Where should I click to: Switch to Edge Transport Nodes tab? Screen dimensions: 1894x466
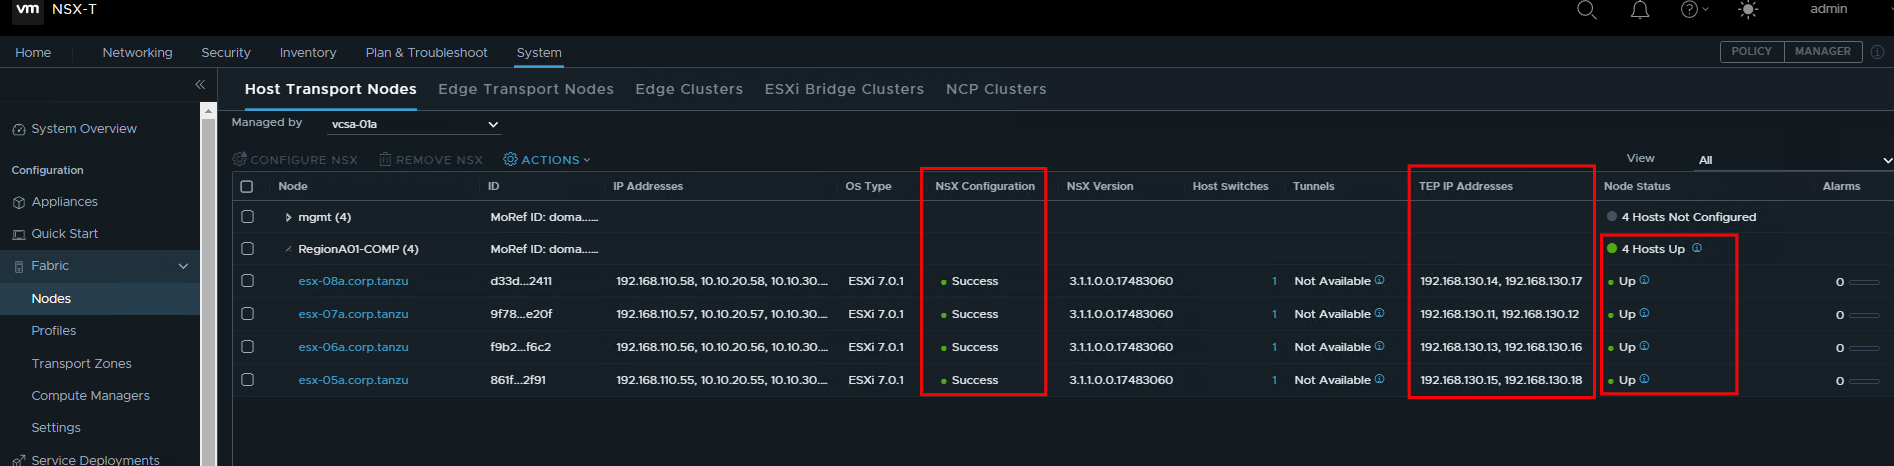(x=526, y=89)
